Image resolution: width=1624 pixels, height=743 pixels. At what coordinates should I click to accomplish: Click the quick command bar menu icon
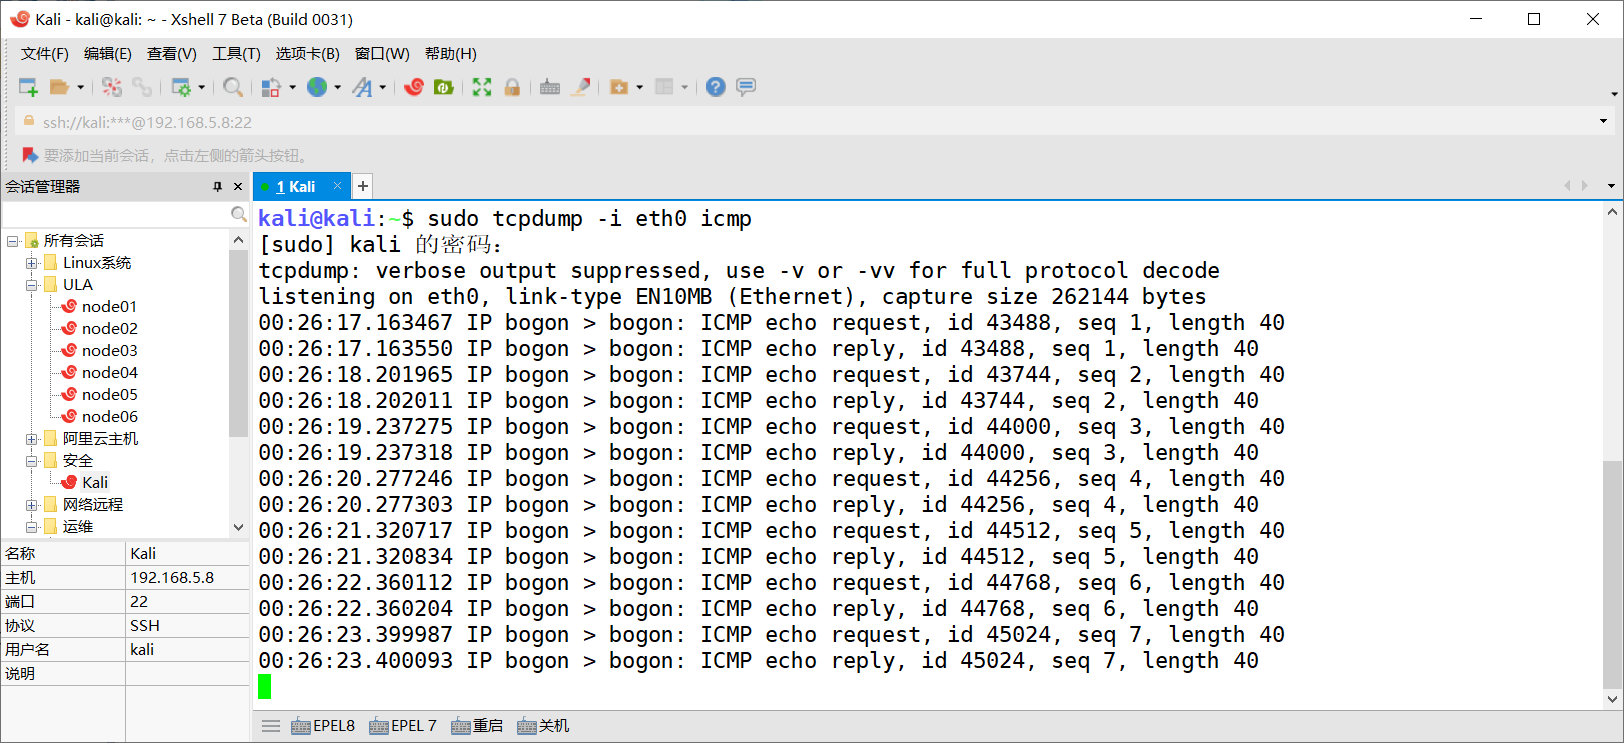coord(271,726)
